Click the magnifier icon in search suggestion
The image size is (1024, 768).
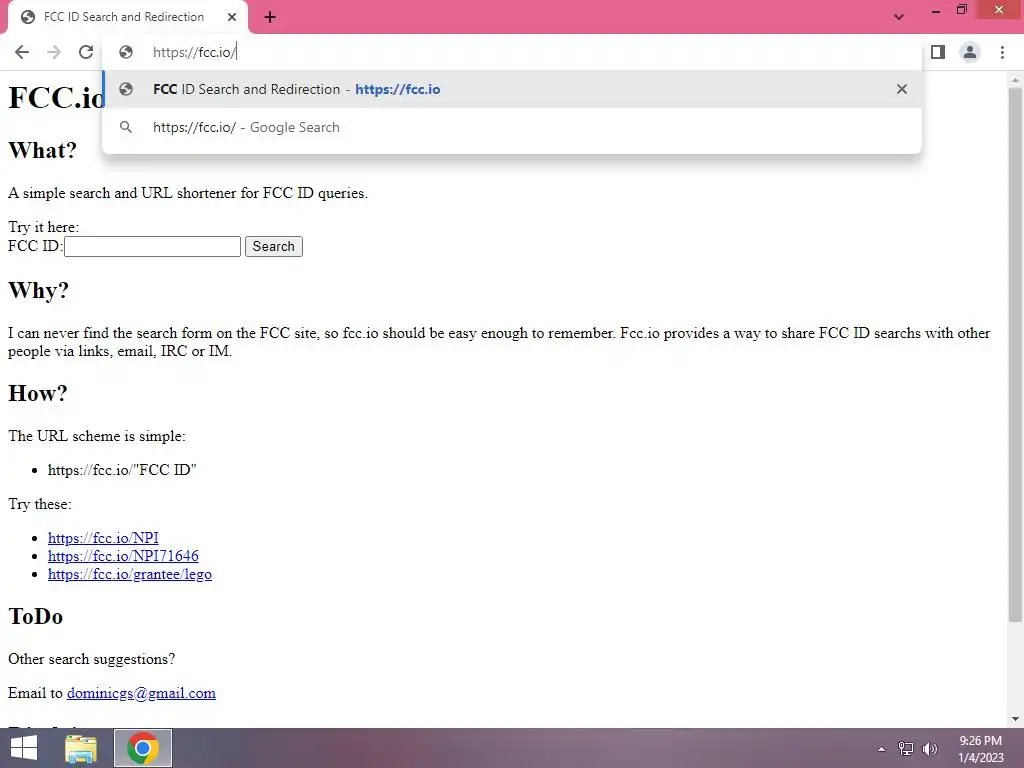[x=126, y=127]
